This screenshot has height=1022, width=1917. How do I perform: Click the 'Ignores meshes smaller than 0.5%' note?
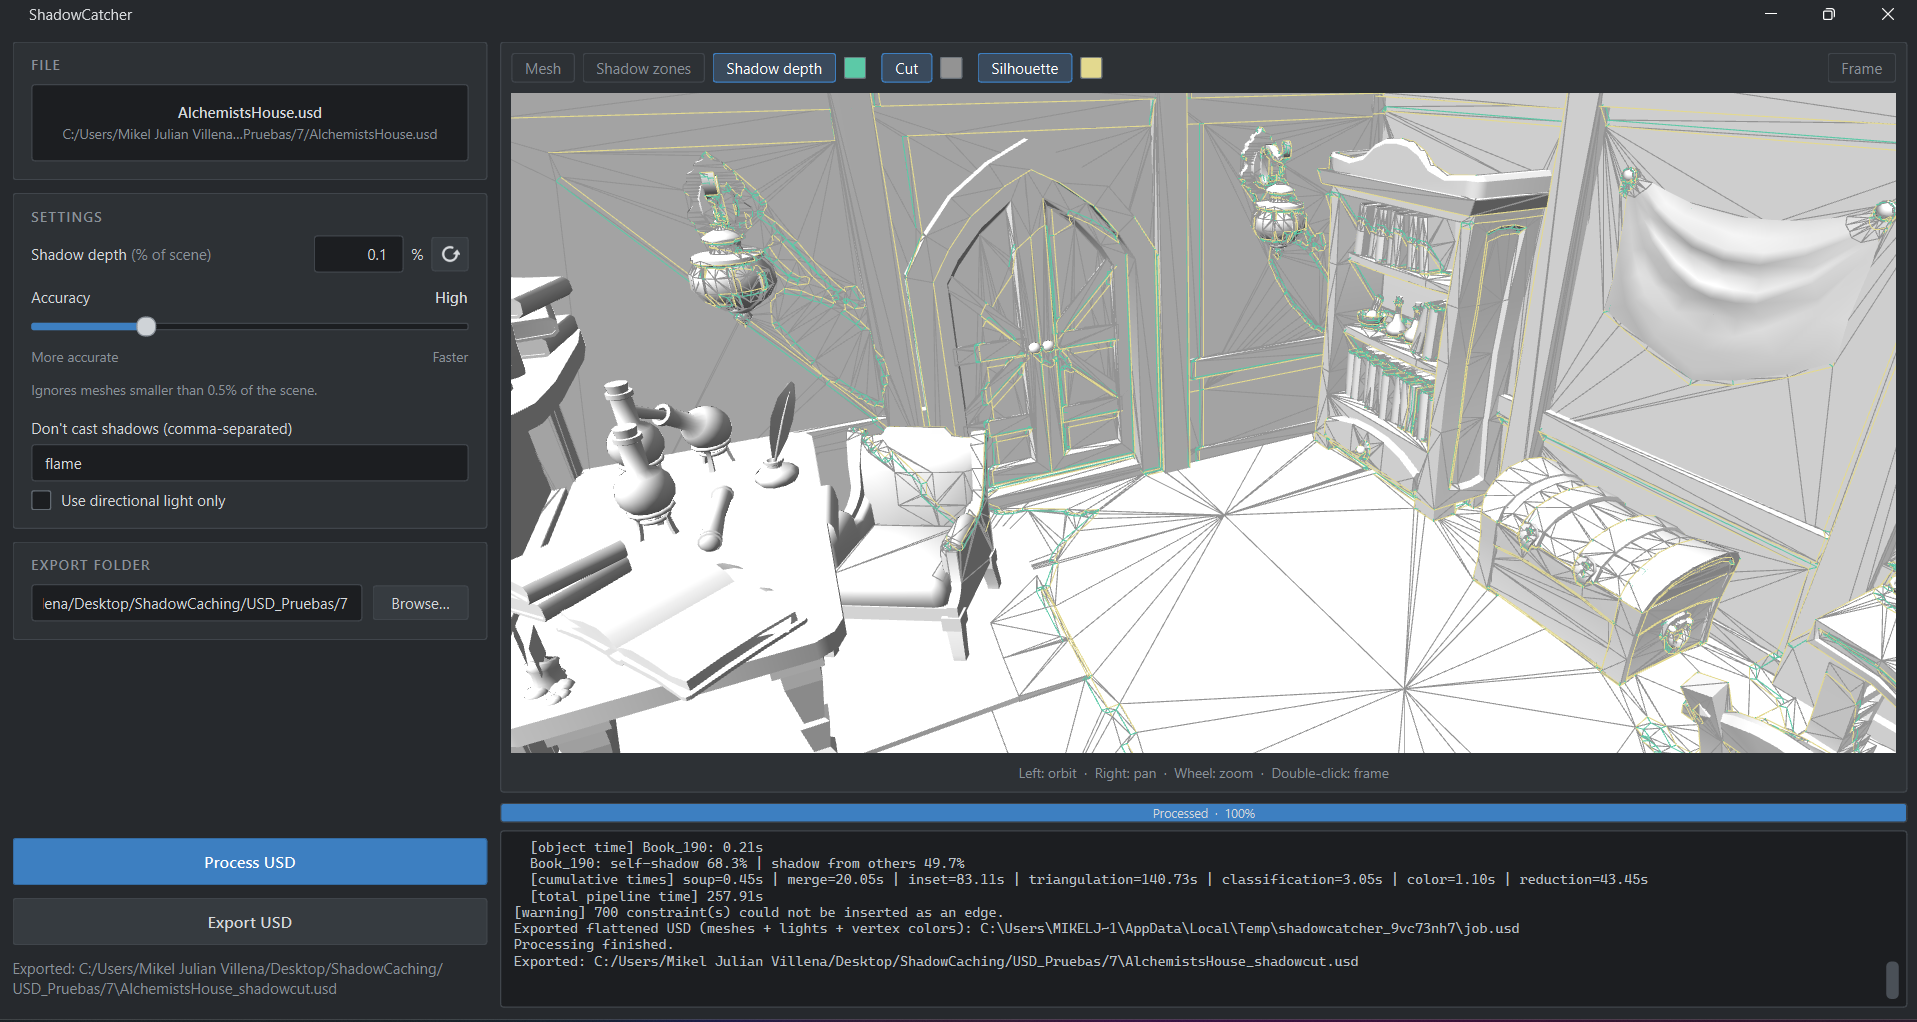[174, 390]
